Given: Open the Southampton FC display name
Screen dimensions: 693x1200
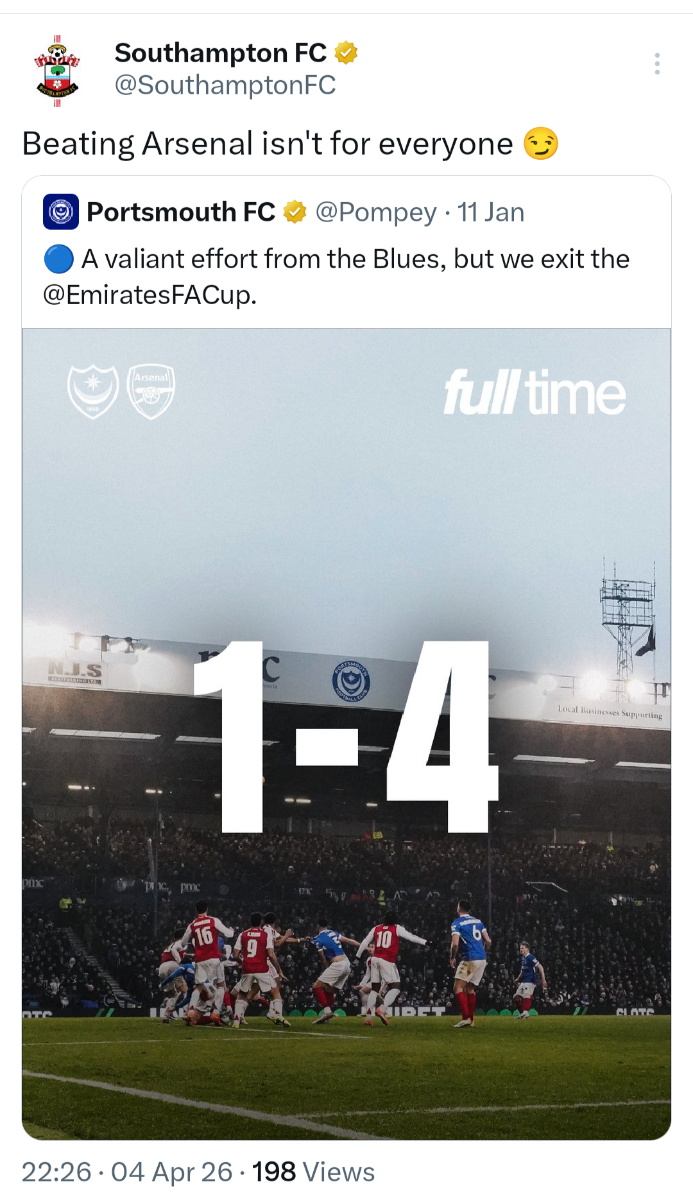Looking at the screenshot, I should pos(221,53).
